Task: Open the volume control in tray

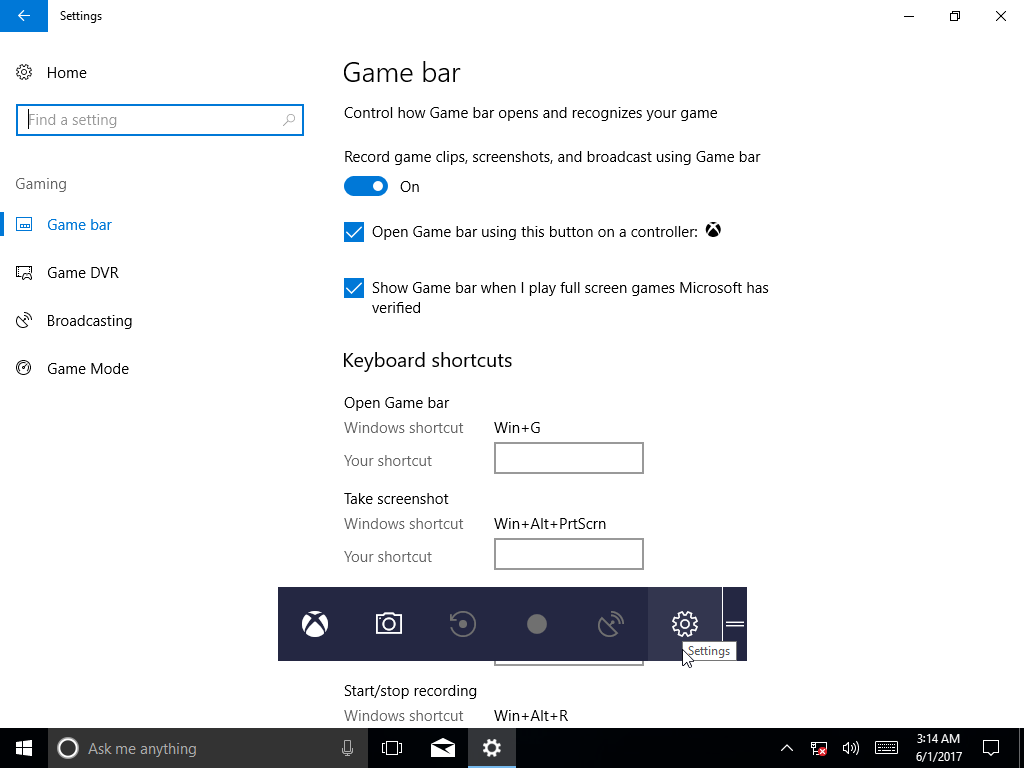Action: pyautogui.click(x=850, y=748)
